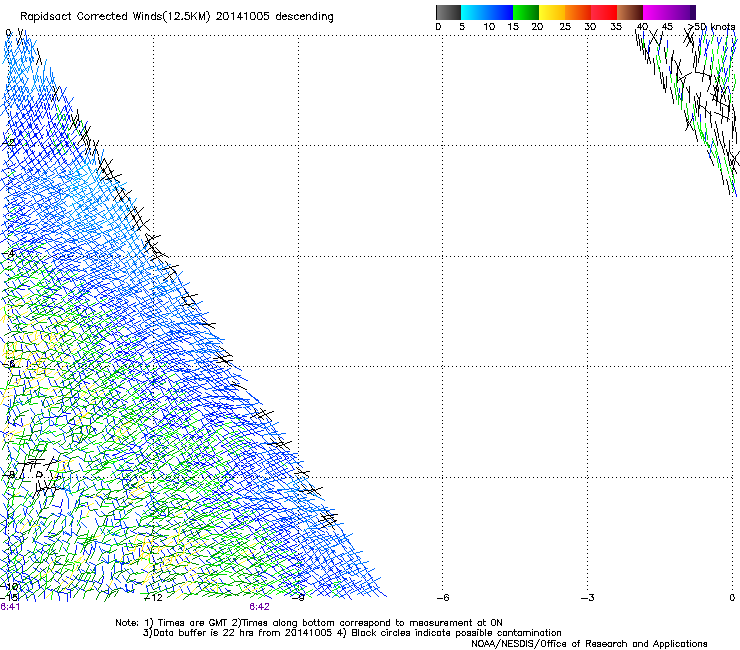Click the '6:41' purple time label
Screen dimensions: 740x650
(10, 607)
